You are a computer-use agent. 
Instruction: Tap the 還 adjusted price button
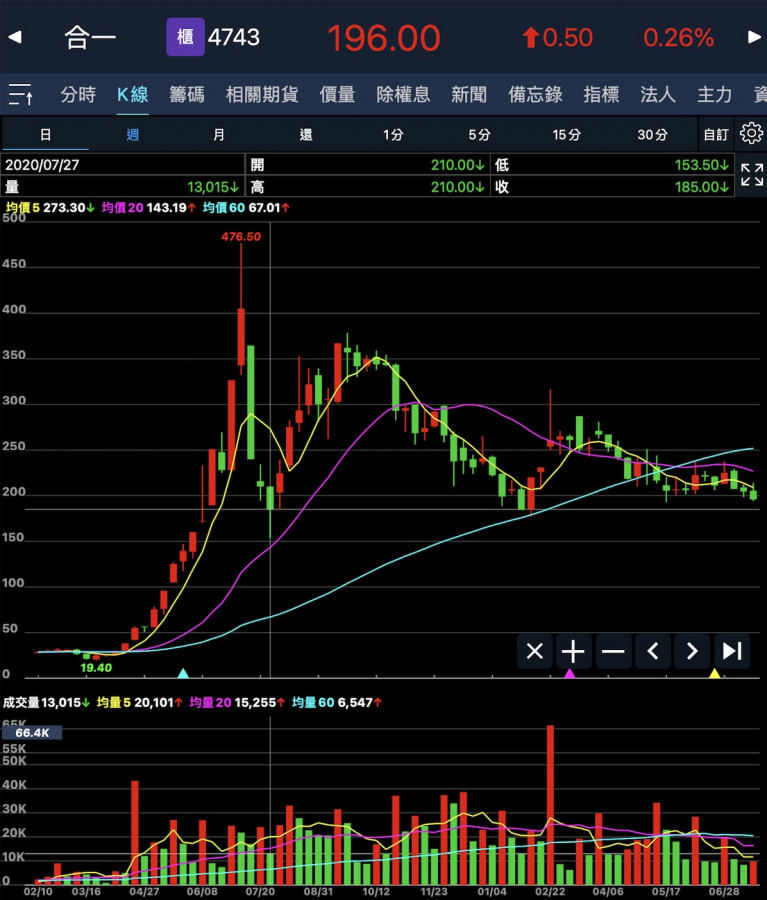coord(306,134)
